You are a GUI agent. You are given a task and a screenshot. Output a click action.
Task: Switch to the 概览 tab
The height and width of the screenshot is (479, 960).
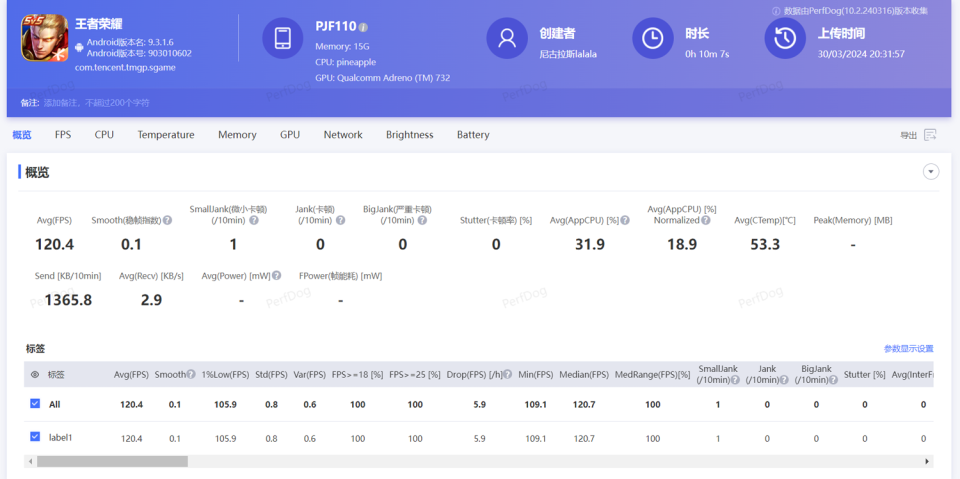coord(21,135)
